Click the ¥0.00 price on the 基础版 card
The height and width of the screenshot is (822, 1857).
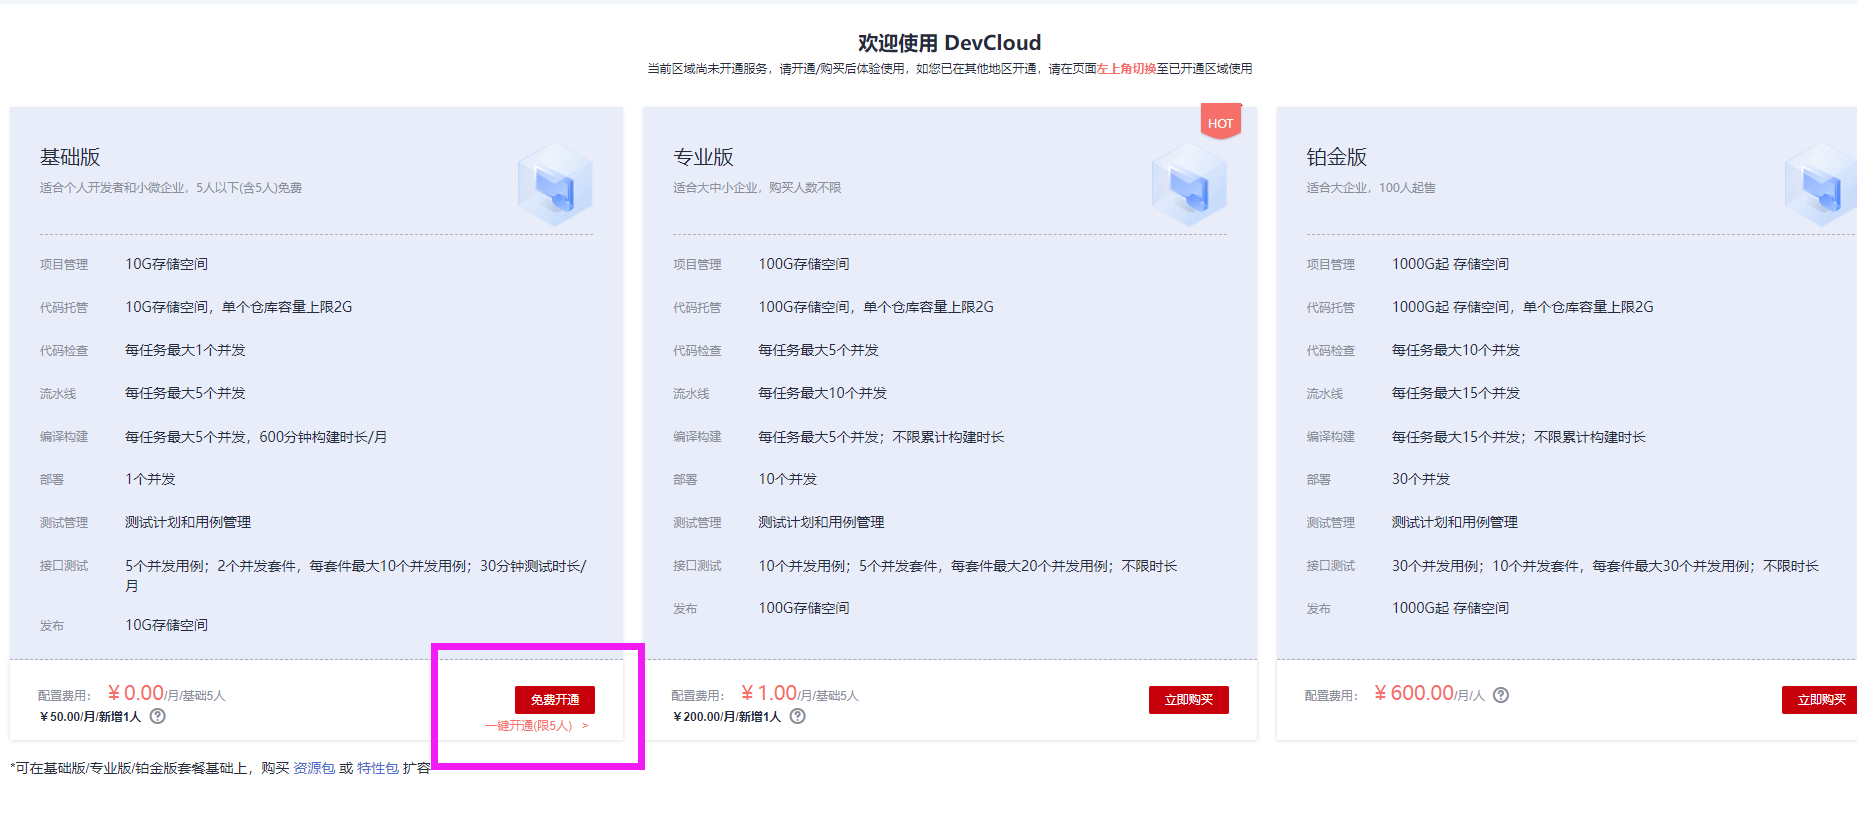tap(136, 693)
